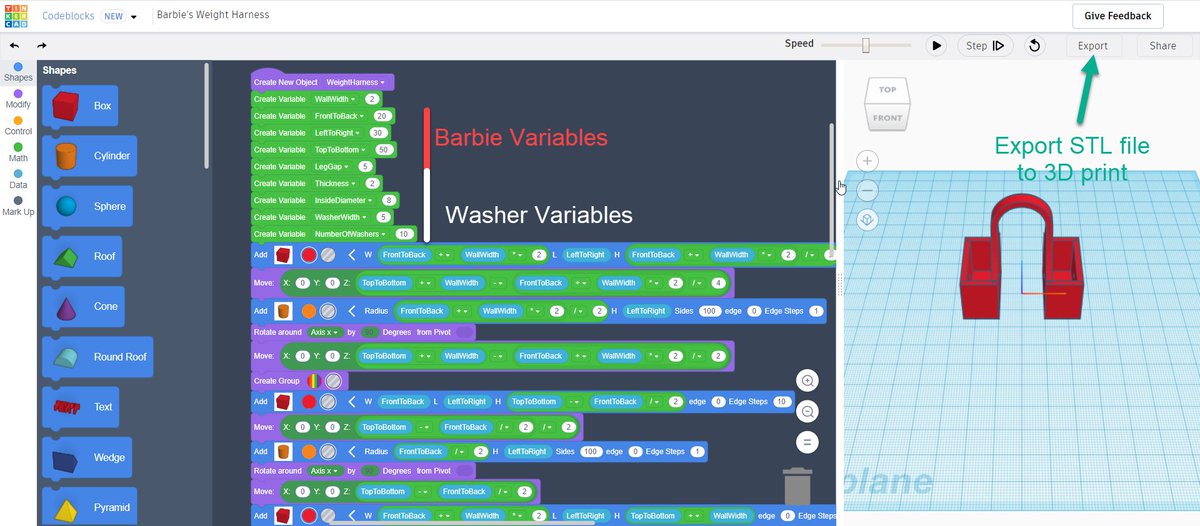Click the home view icon in 3D viewer
Image resolution: width=1200 pixels, height=526 pixels.
pyautogui.click(x=867, y=219)
